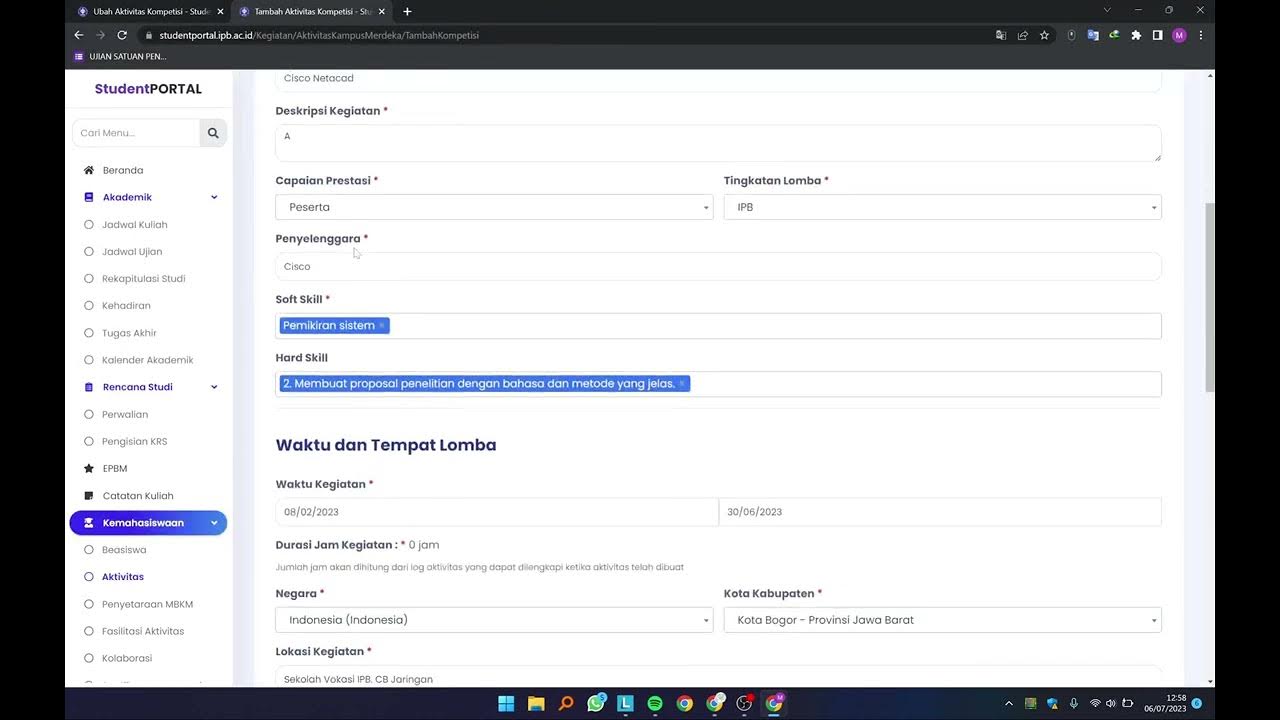This screenshot has height=720, width=1280.
Task: Switch to Ubah Aktivitas Kompetisi tab
Action: tap(150, 12)
